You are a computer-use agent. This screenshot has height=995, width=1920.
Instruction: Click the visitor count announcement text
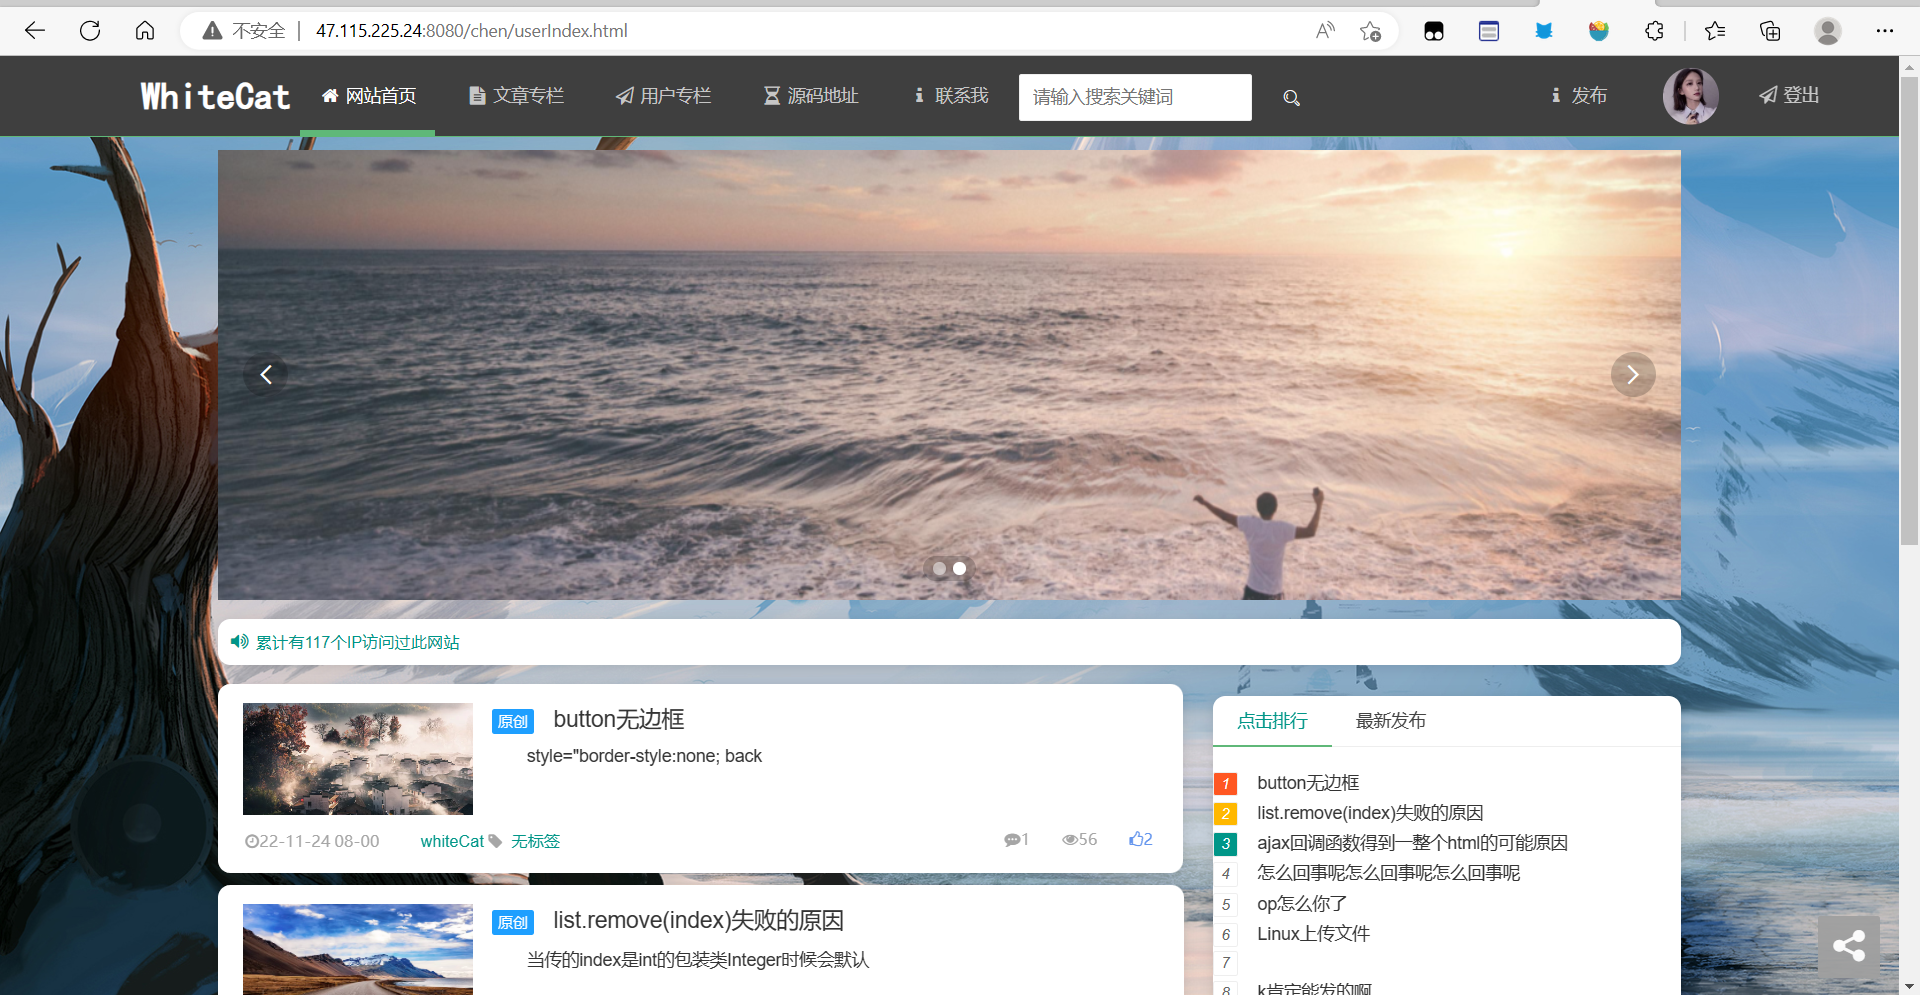(358, 642)
